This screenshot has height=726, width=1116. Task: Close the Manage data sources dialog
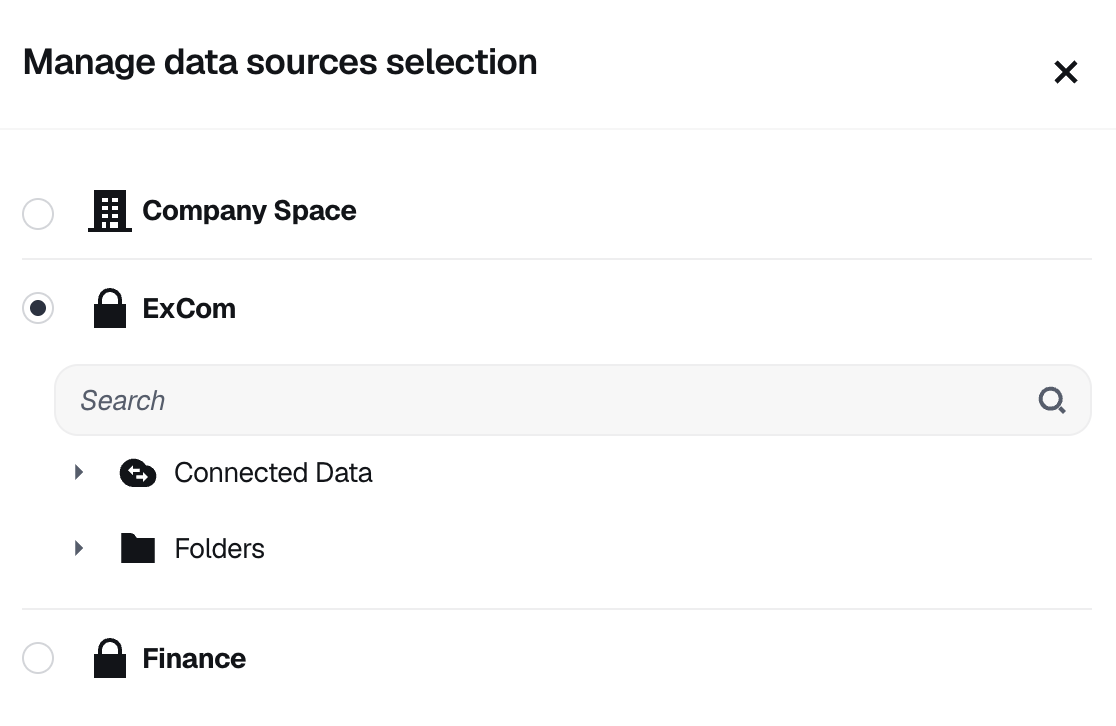point(1065,72)
